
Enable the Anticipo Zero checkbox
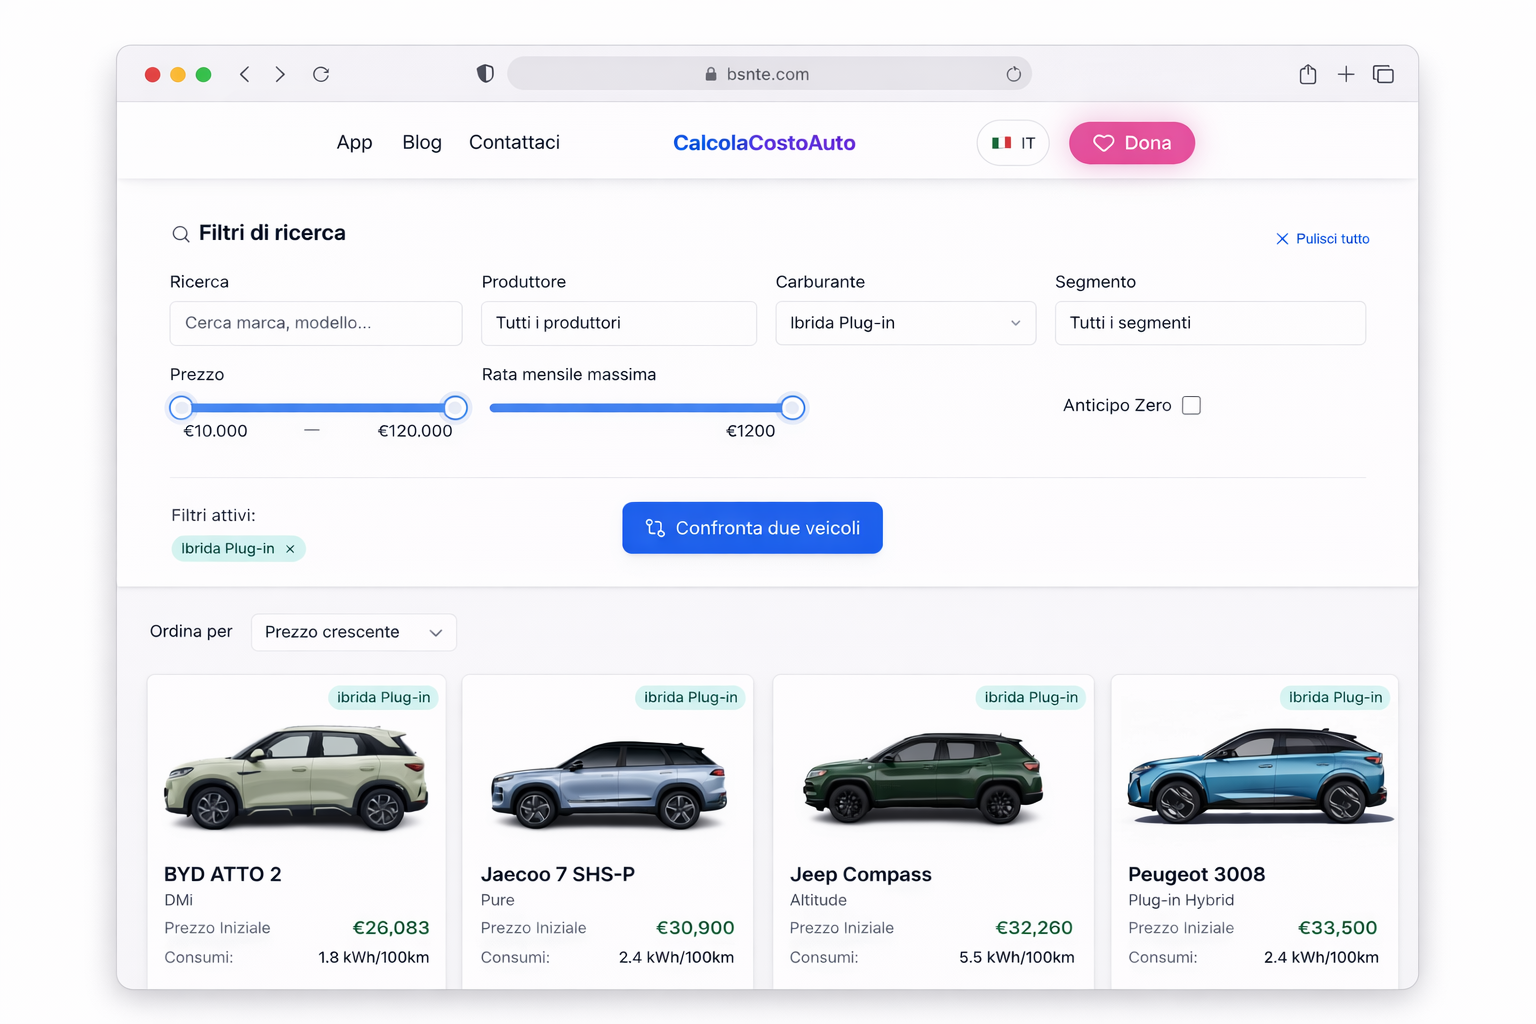[x=1191, y=405]
